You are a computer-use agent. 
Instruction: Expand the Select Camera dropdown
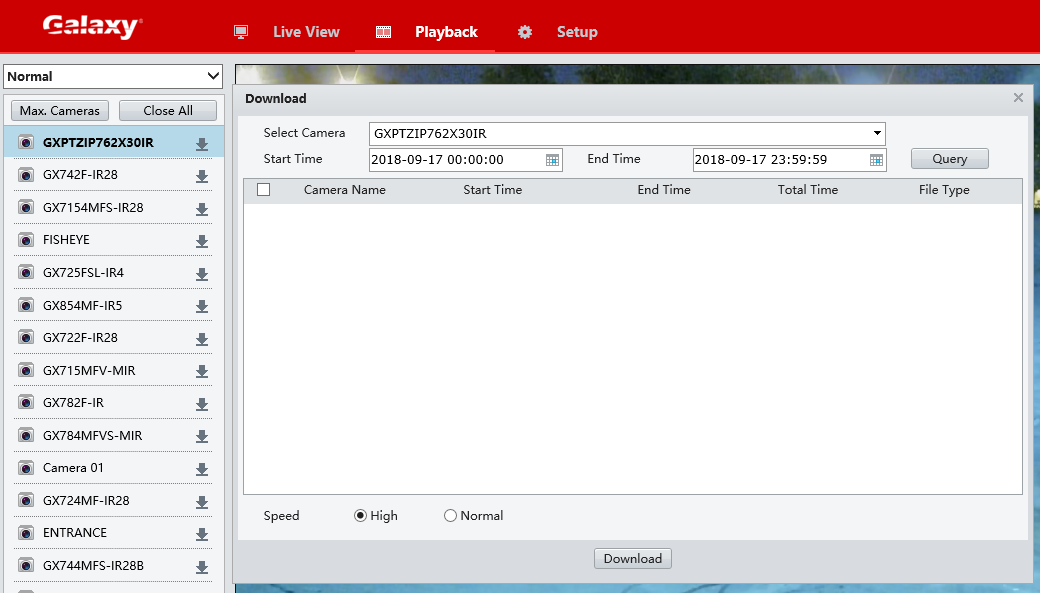pyautogui.click(x=877, y=133)
